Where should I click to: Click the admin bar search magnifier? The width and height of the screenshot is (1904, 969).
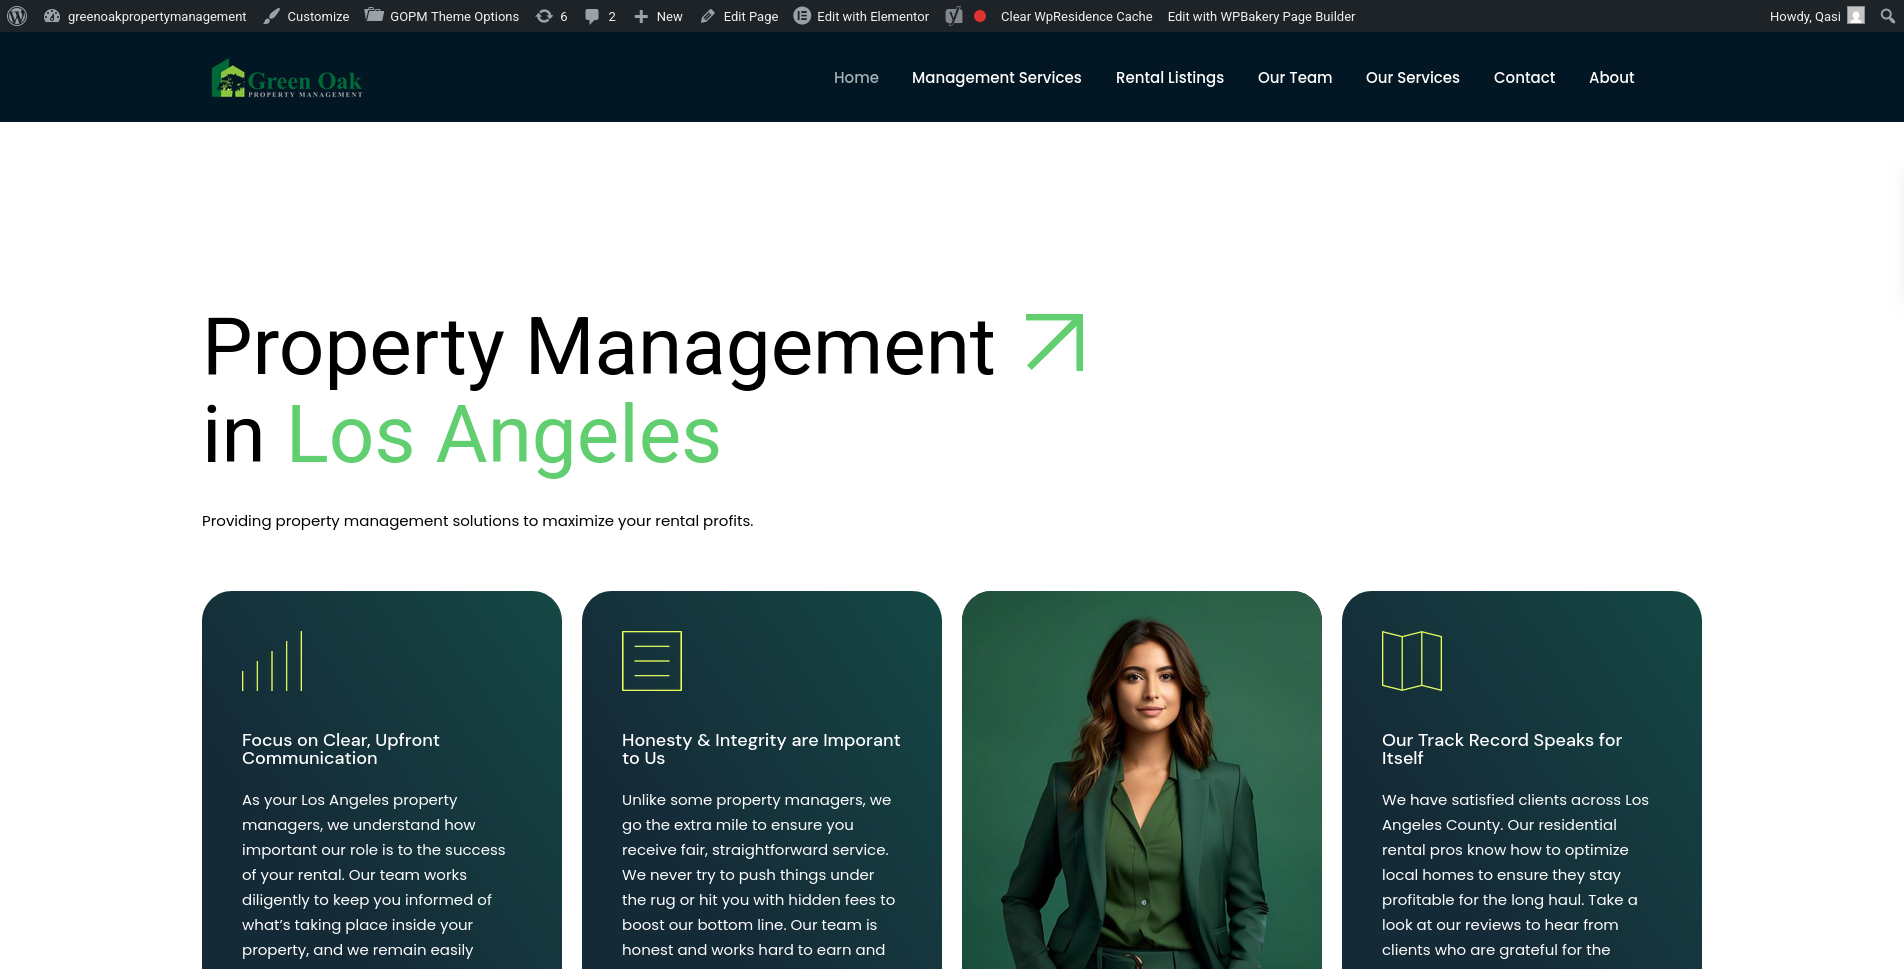click(1887, 16)
